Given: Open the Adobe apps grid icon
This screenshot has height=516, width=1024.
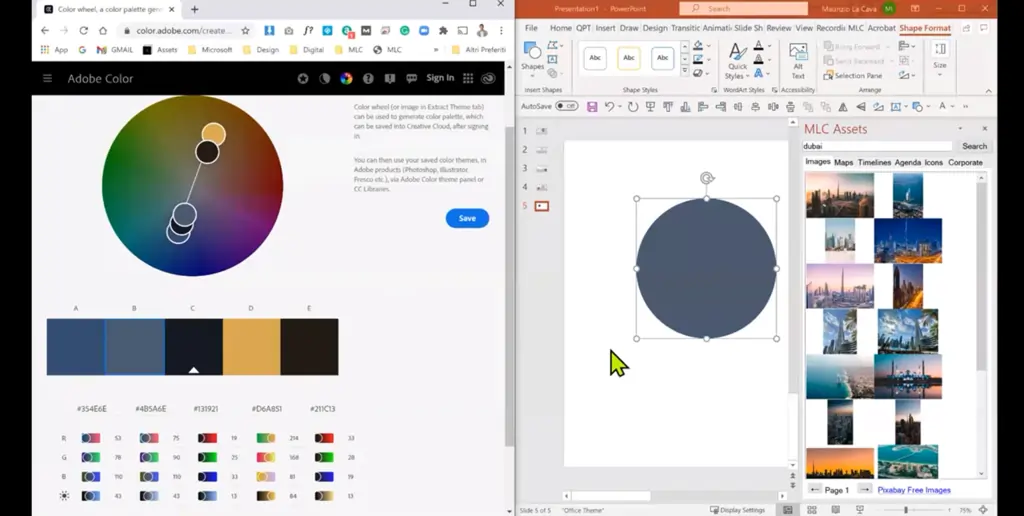Looking at the screenshot, I should (468, 78).
